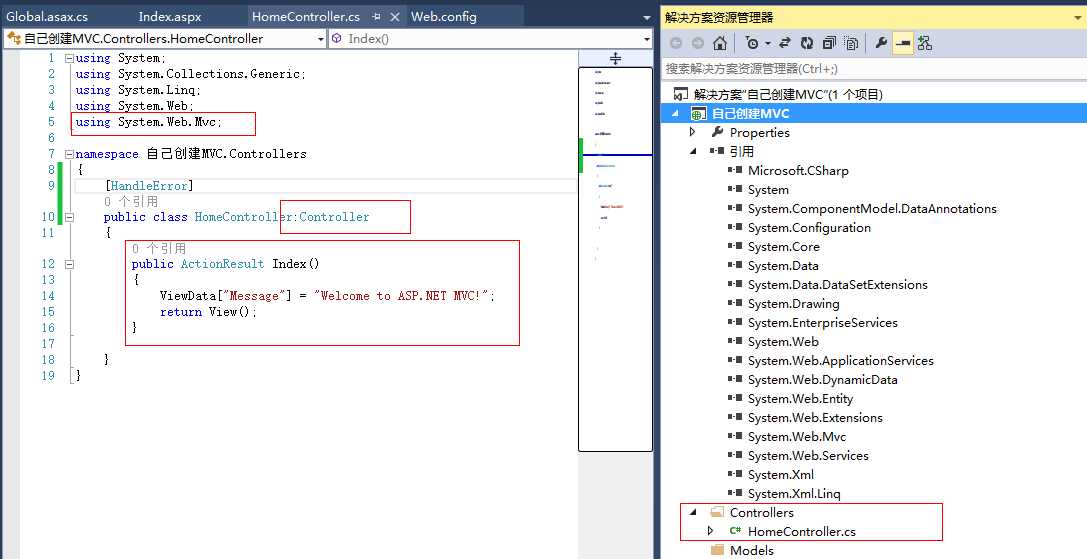Click the '0 个引用' CodeLens above Index()
Image resolution: width=1087 pixels, height=559 pixels.
159,248
